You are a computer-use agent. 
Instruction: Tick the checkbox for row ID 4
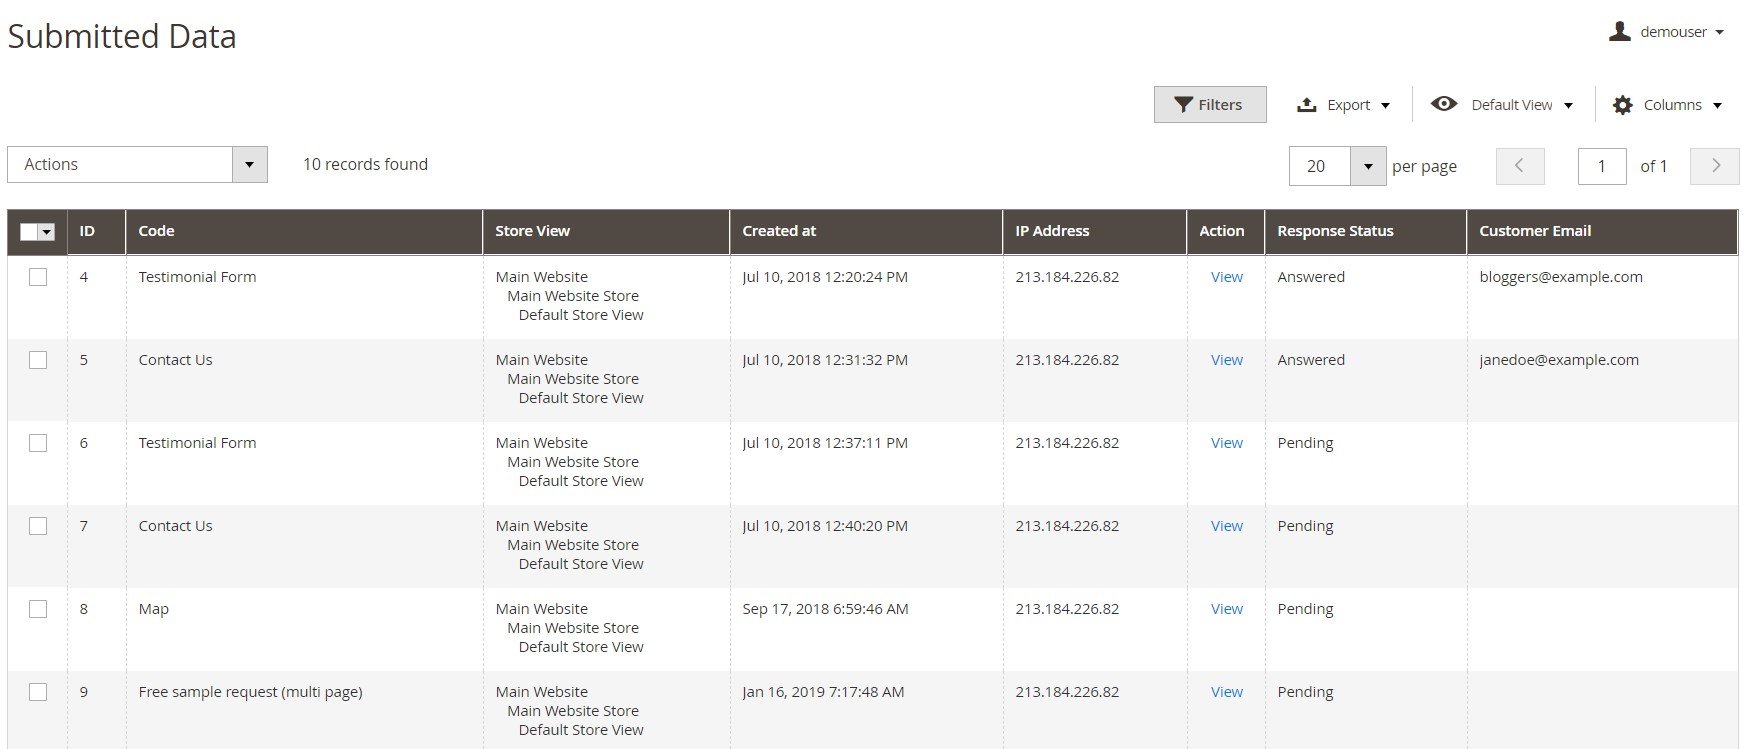pos(38,277)
